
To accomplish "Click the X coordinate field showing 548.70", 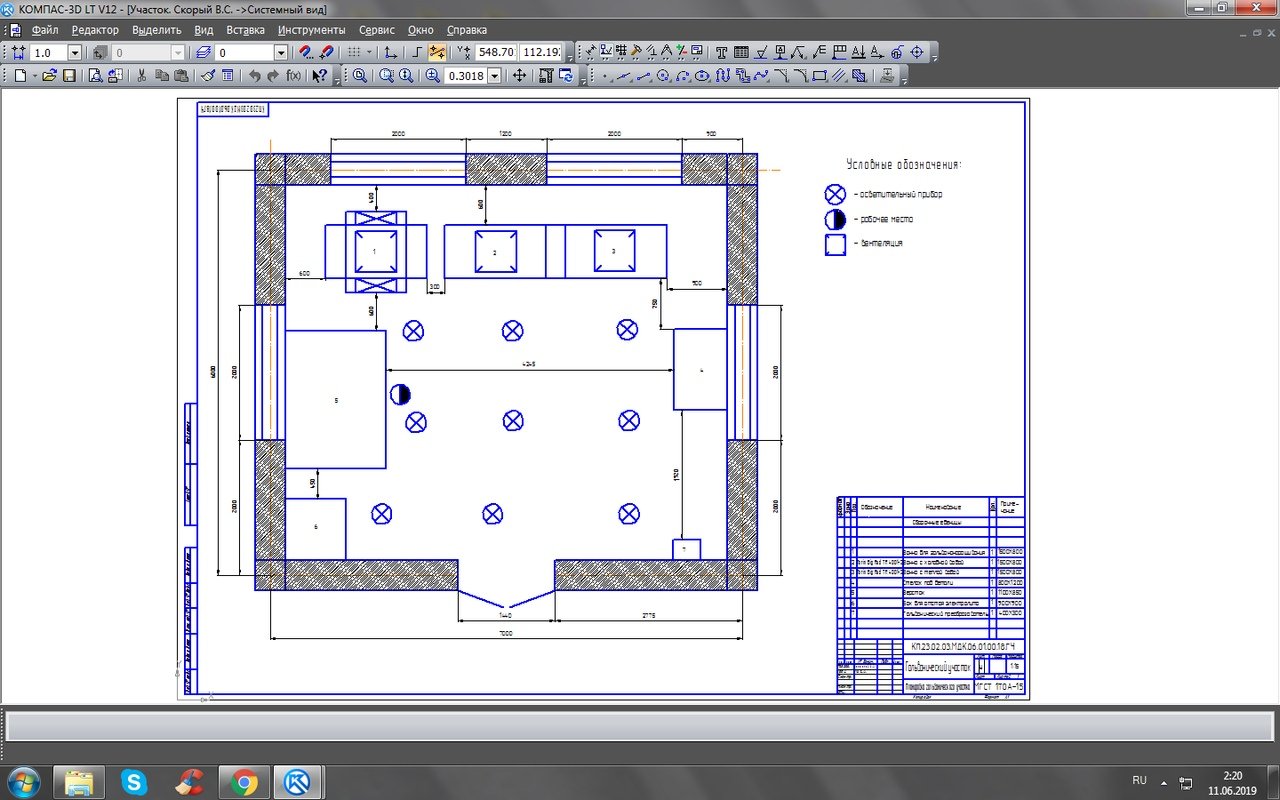I will [x=496, y=52].
